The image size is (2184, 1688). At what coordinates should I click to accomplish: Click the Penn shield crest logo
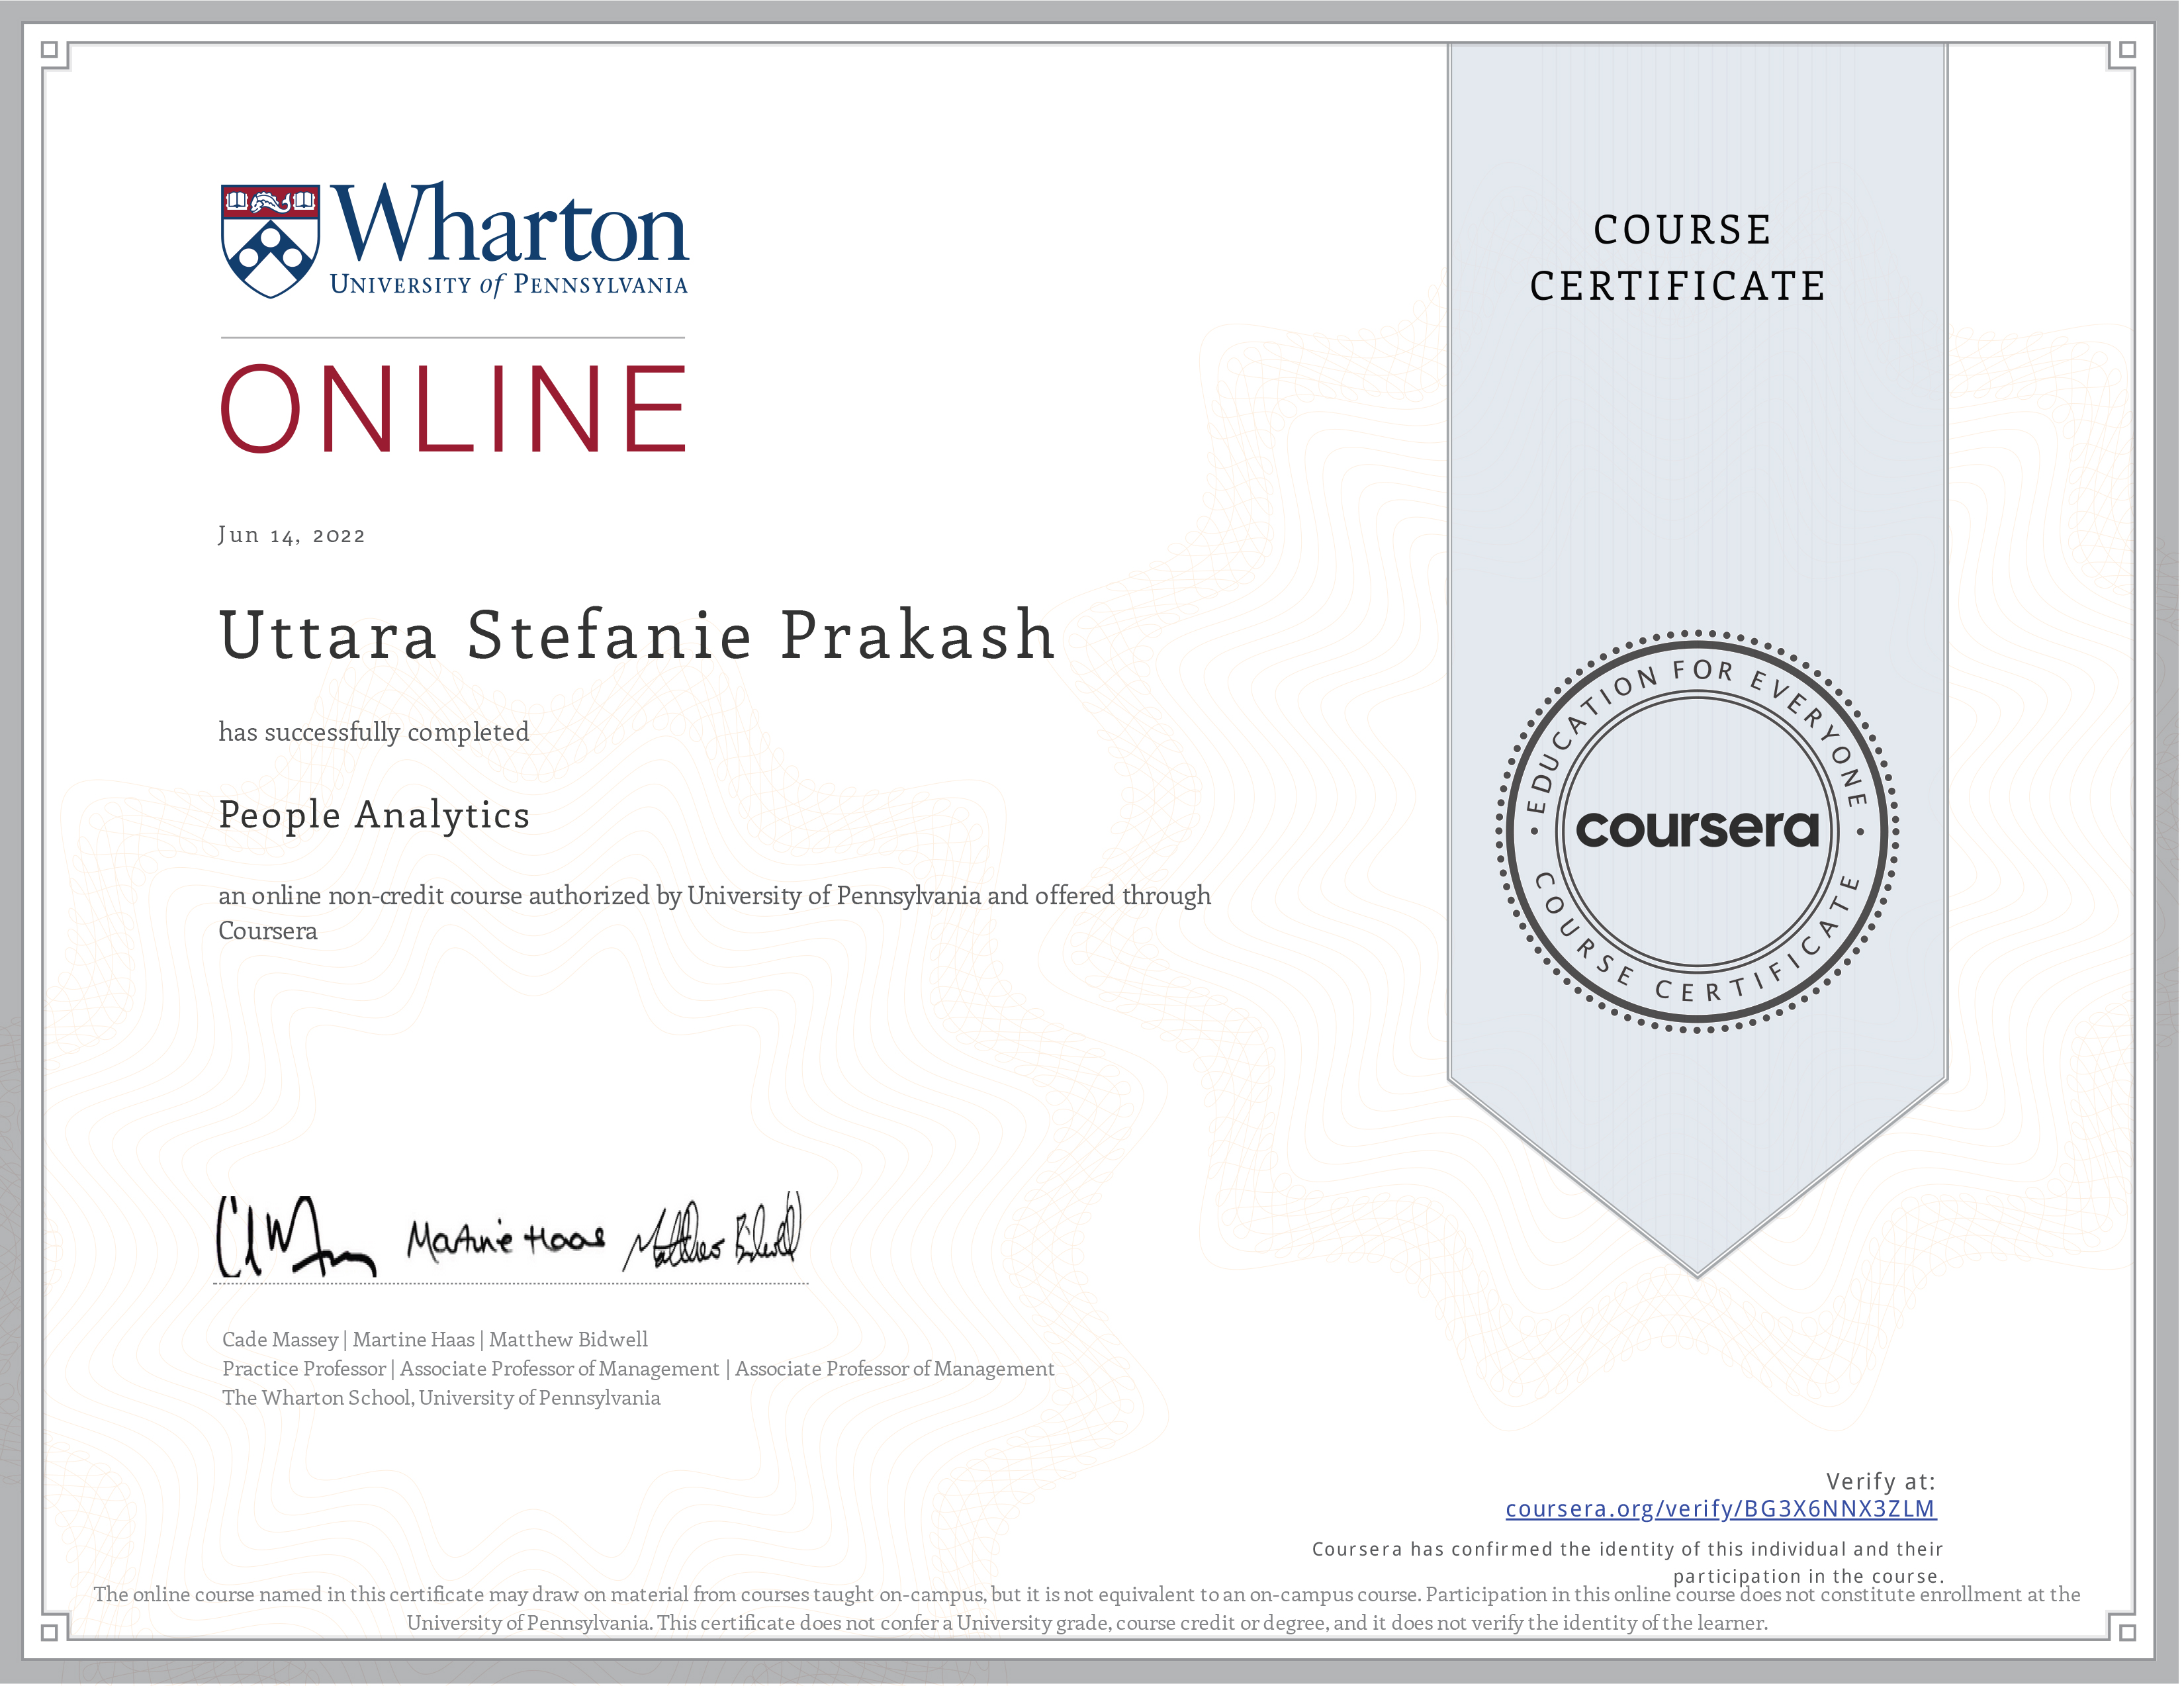coord(270,241)
